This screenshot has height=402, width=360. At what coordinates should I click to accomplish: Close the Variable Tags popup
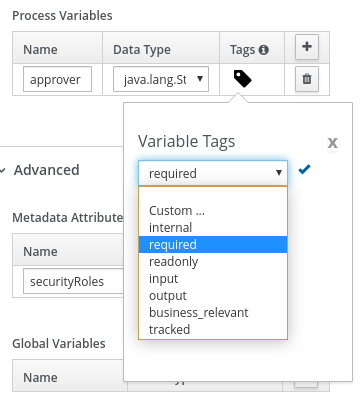pyautogui.click(x=332, y=143)
